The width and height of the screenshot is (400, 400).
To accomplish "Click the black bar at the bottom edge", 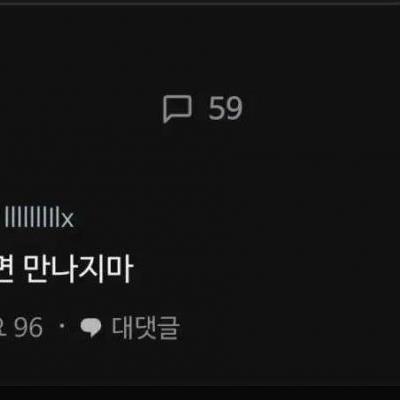I will [x=200, y=393].
